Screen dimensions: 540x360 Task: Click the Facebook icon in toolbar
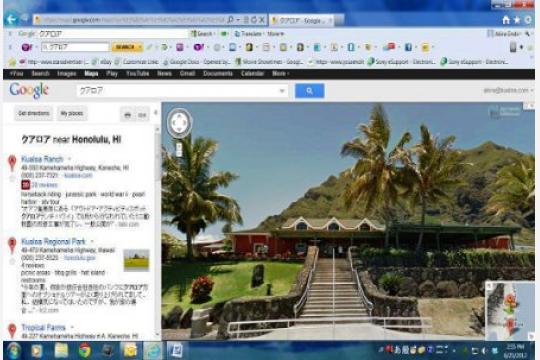408,47
